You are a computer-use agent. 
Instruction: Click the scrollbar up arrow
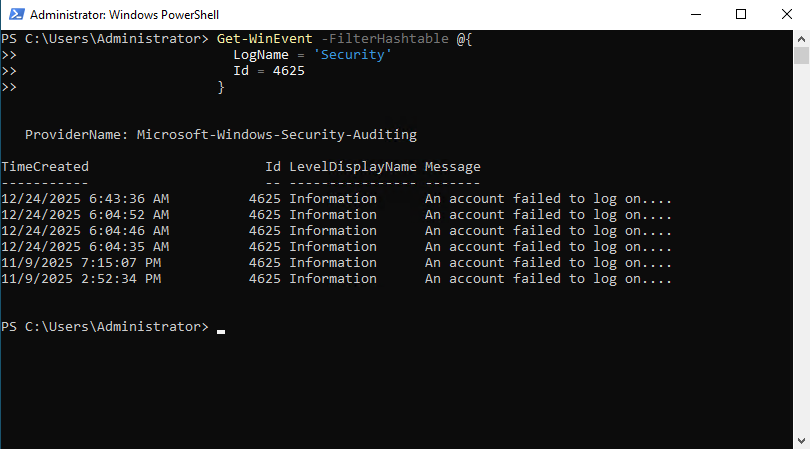pos(801,37)
